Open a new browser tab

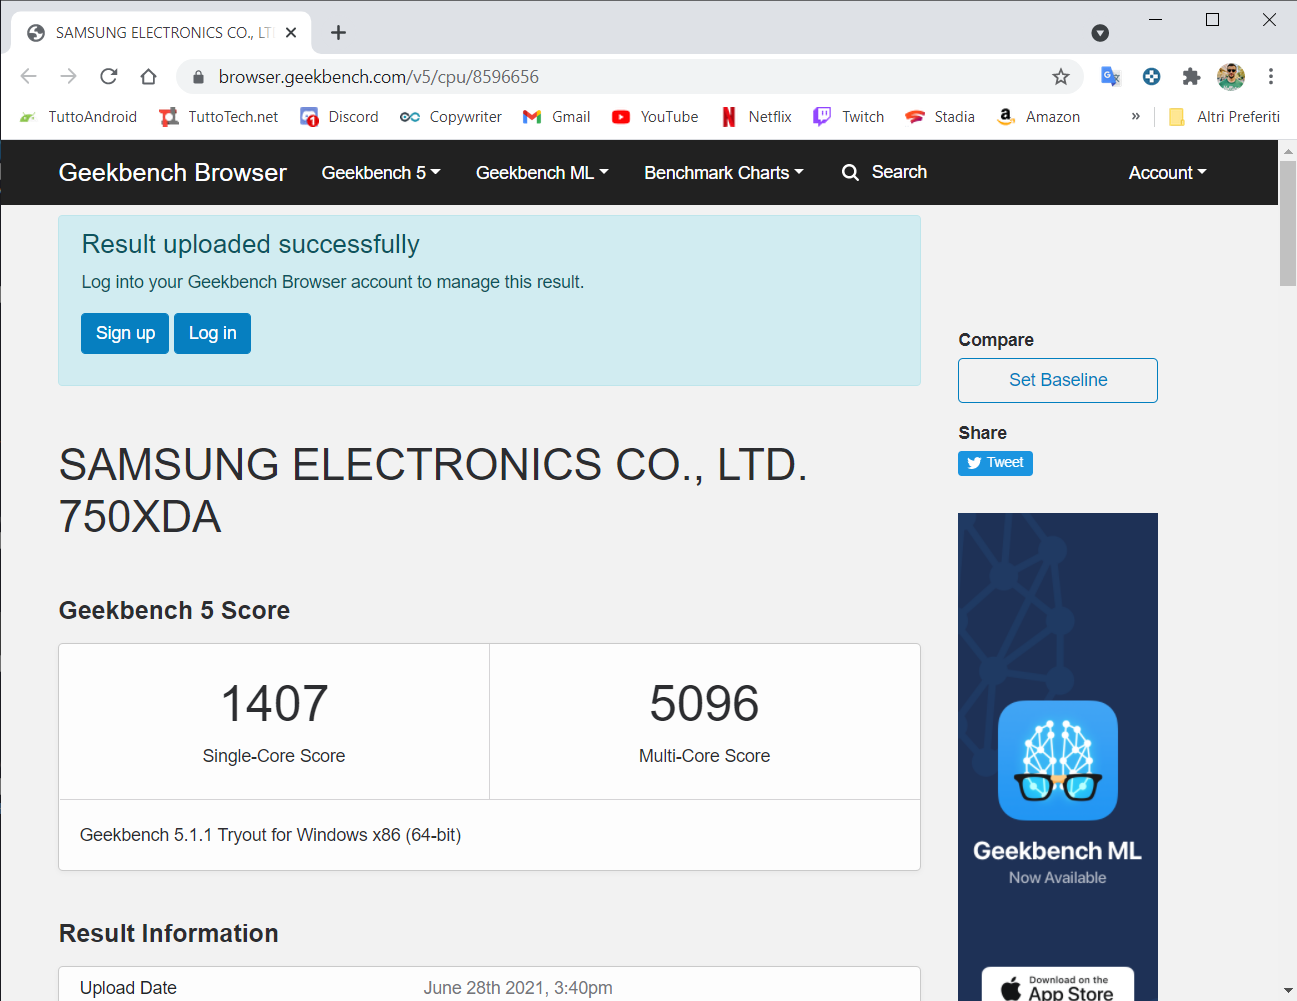click(339, 33)
